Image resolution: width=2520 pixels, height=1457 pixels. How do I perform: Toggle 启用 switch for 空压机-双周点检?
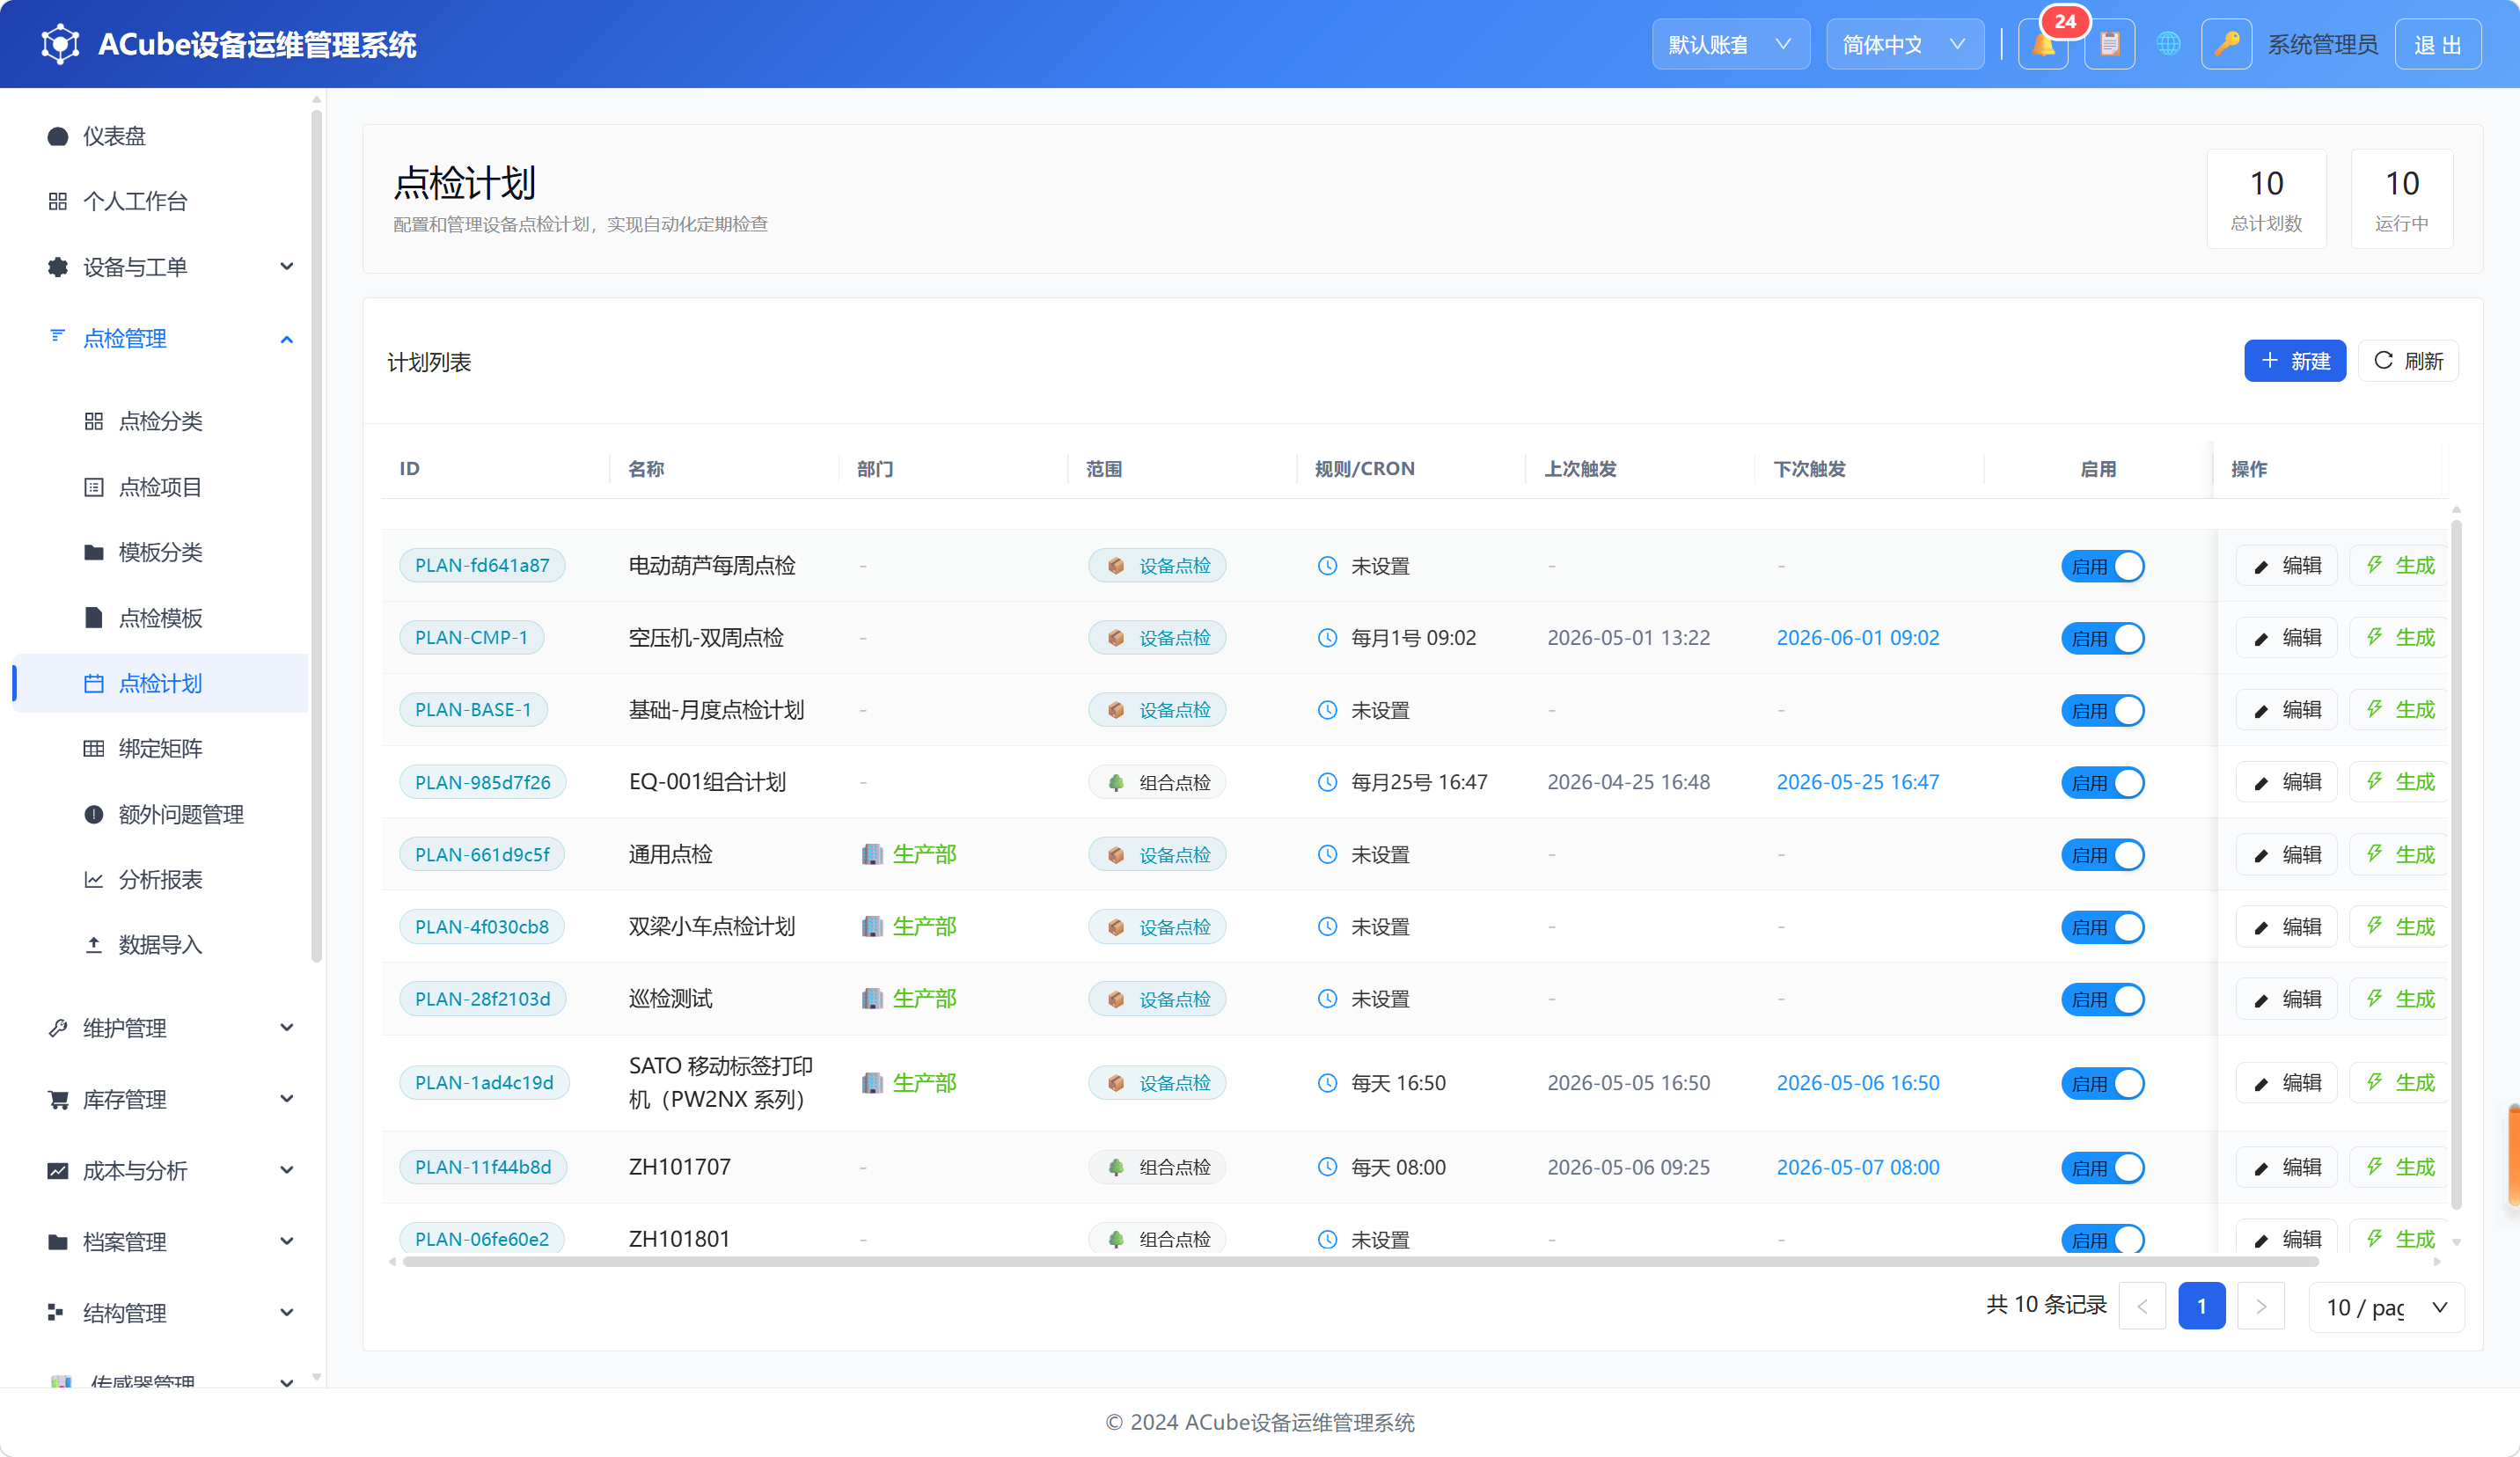click(2102, 638)
